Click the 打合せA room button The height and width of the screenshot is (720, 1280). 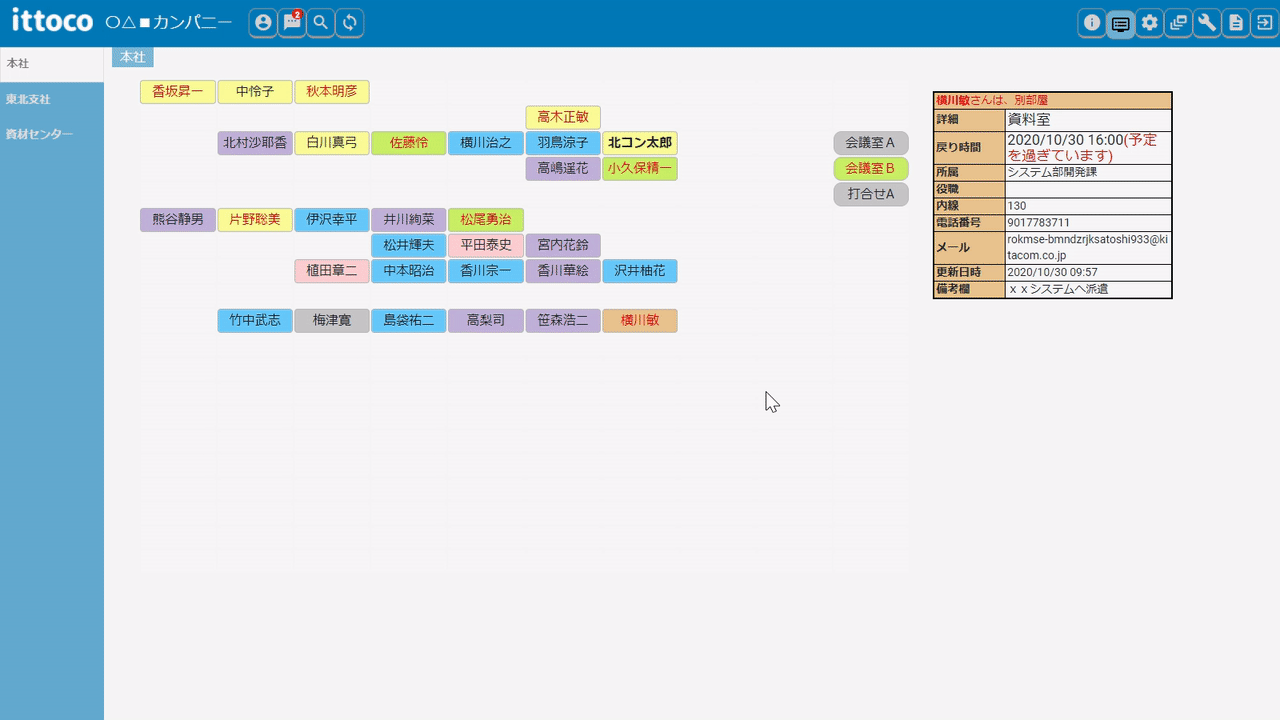(870, 194)
